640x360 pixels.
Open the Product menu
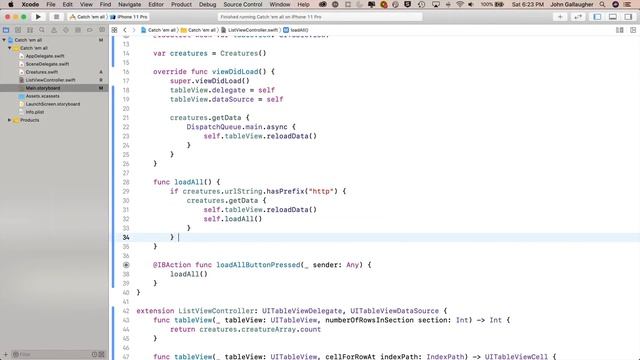(x=181, y=4)
